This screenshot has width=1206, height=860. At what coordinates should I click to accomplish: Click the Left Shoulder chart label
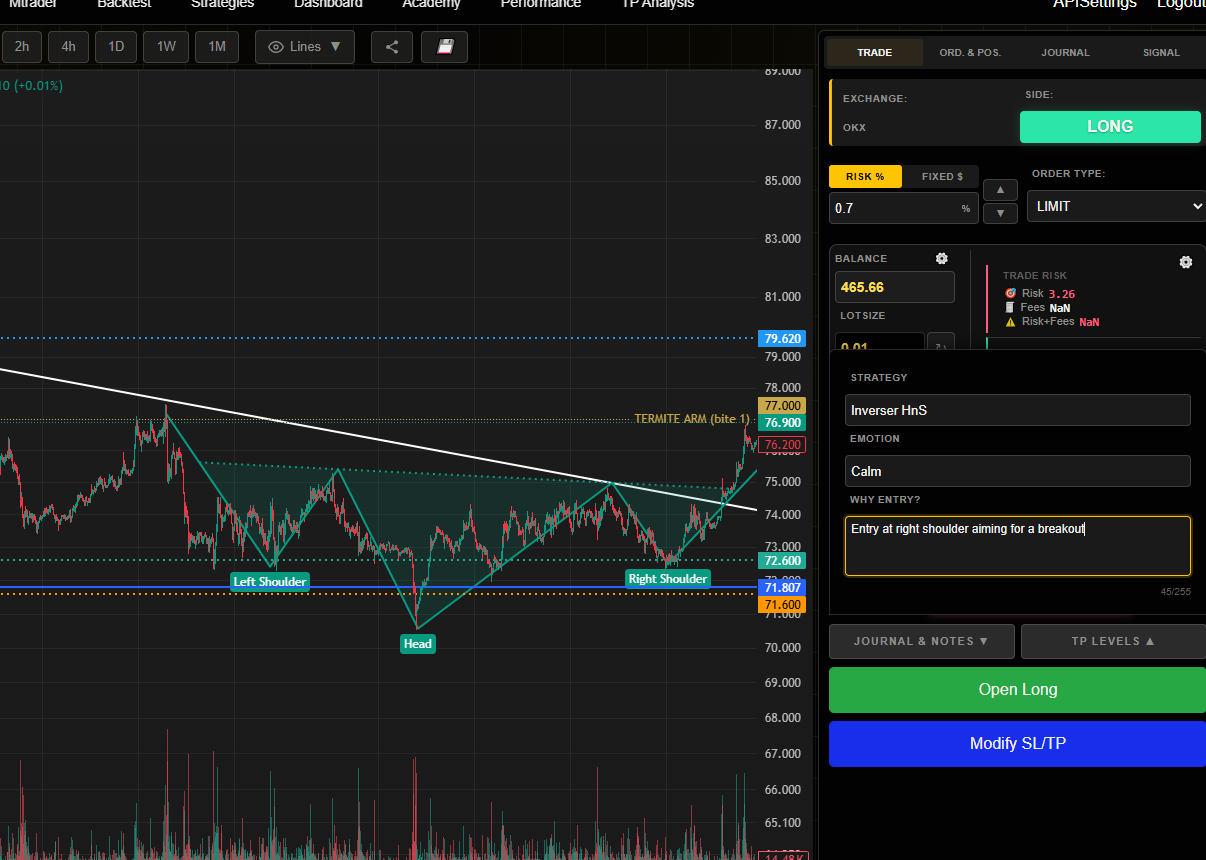[270, 581]
